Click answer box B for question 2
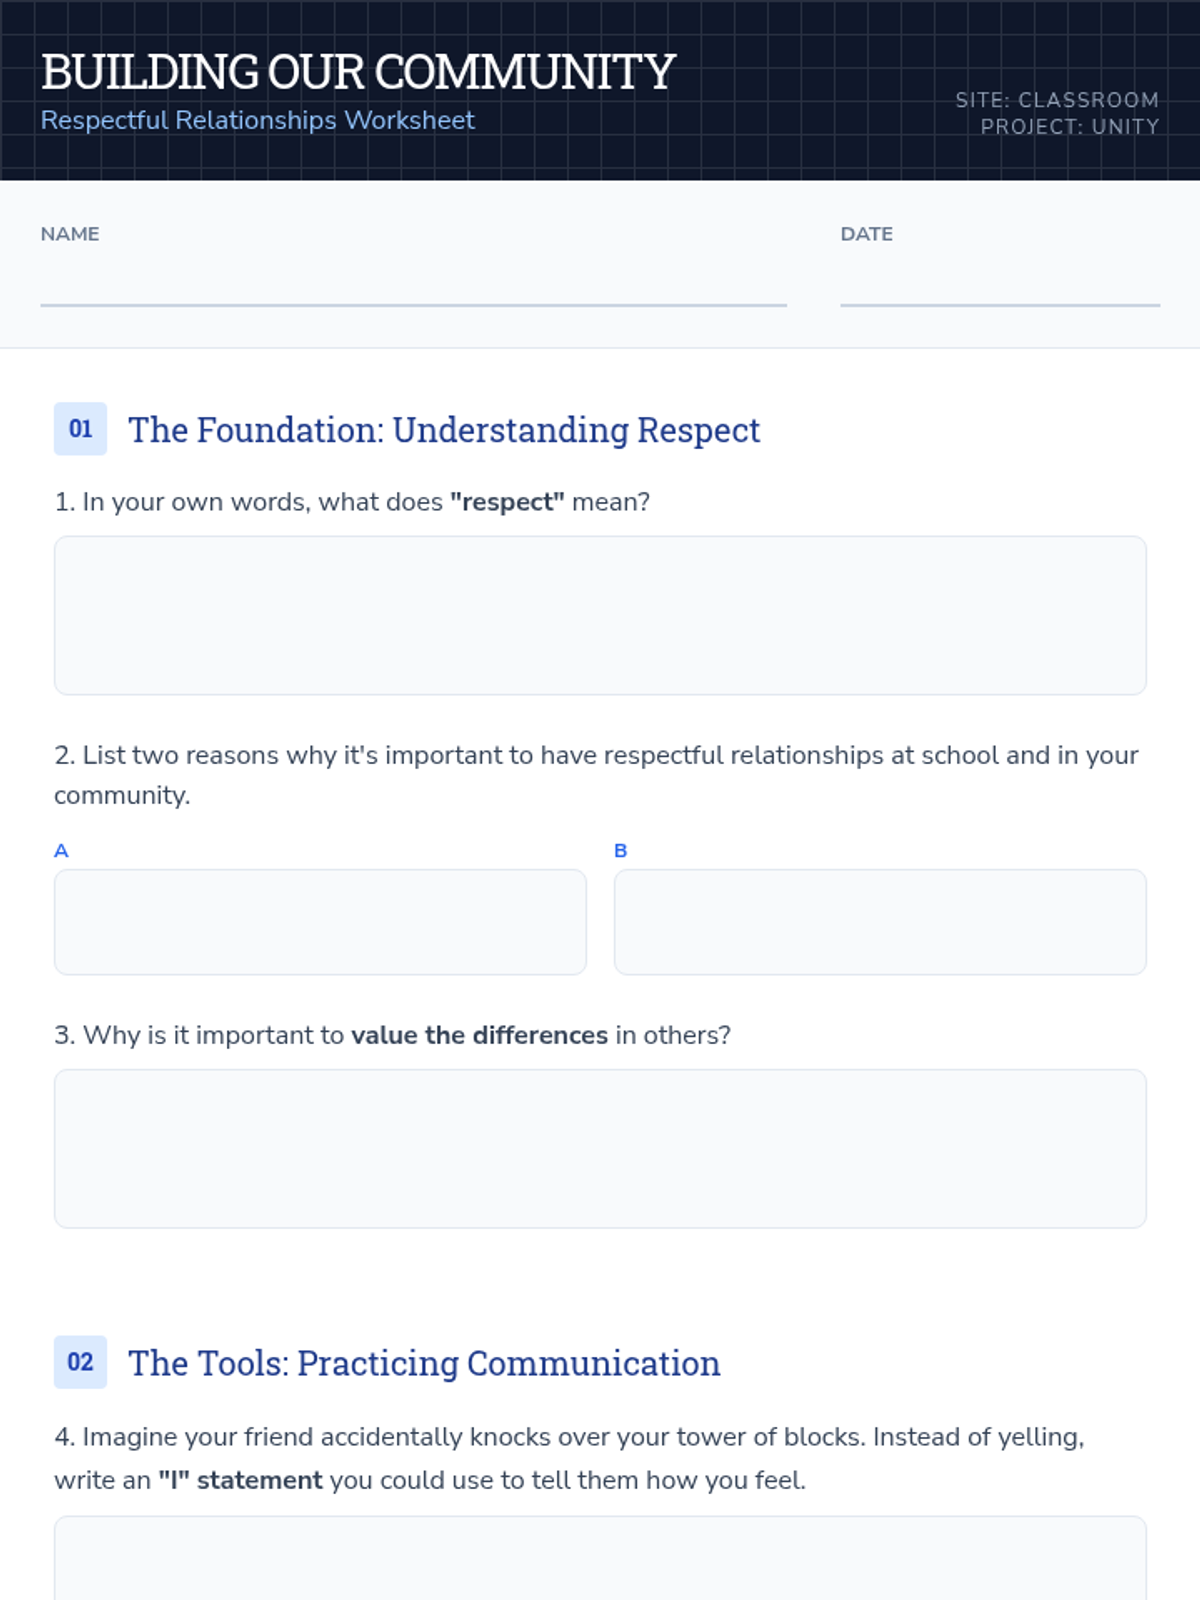1200x1600 pixels. coord(880,922)
